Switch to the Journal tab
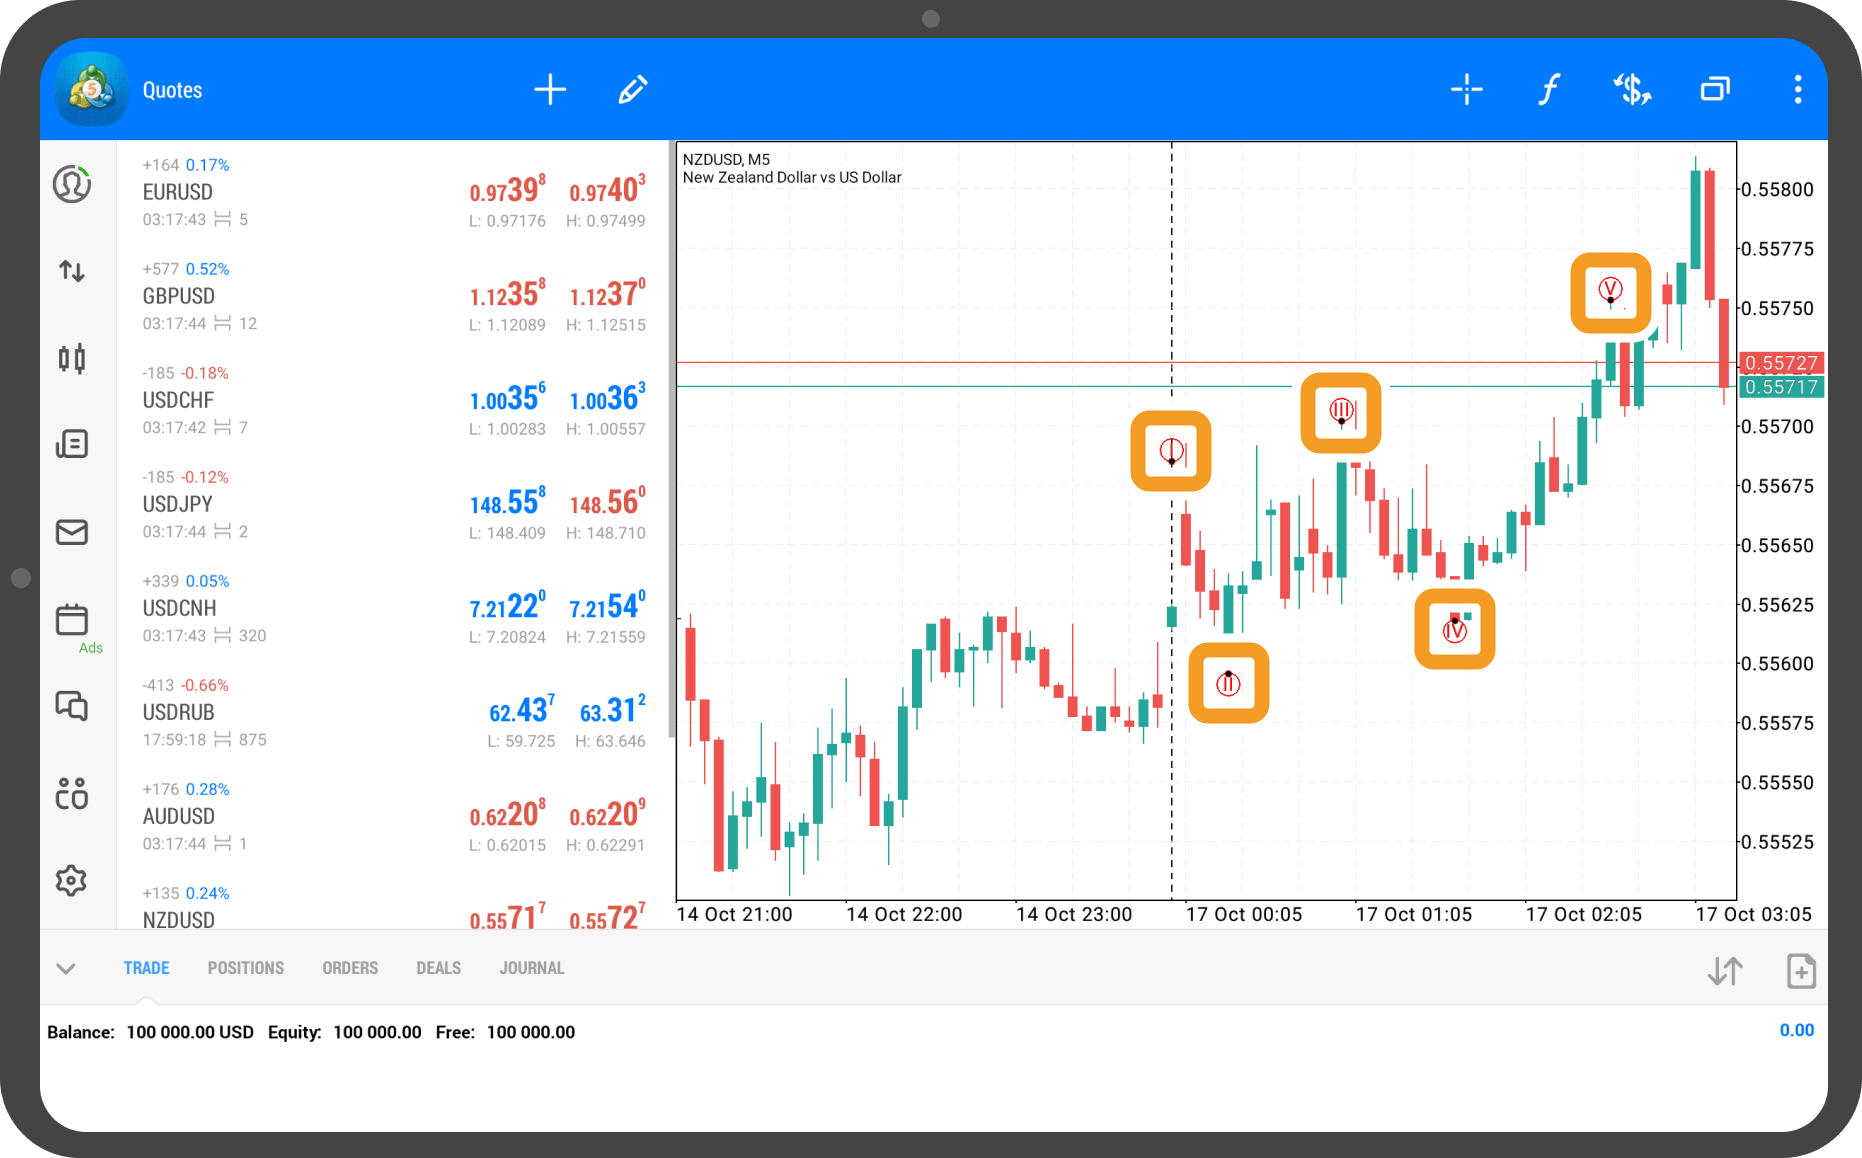 coord(531,968)
